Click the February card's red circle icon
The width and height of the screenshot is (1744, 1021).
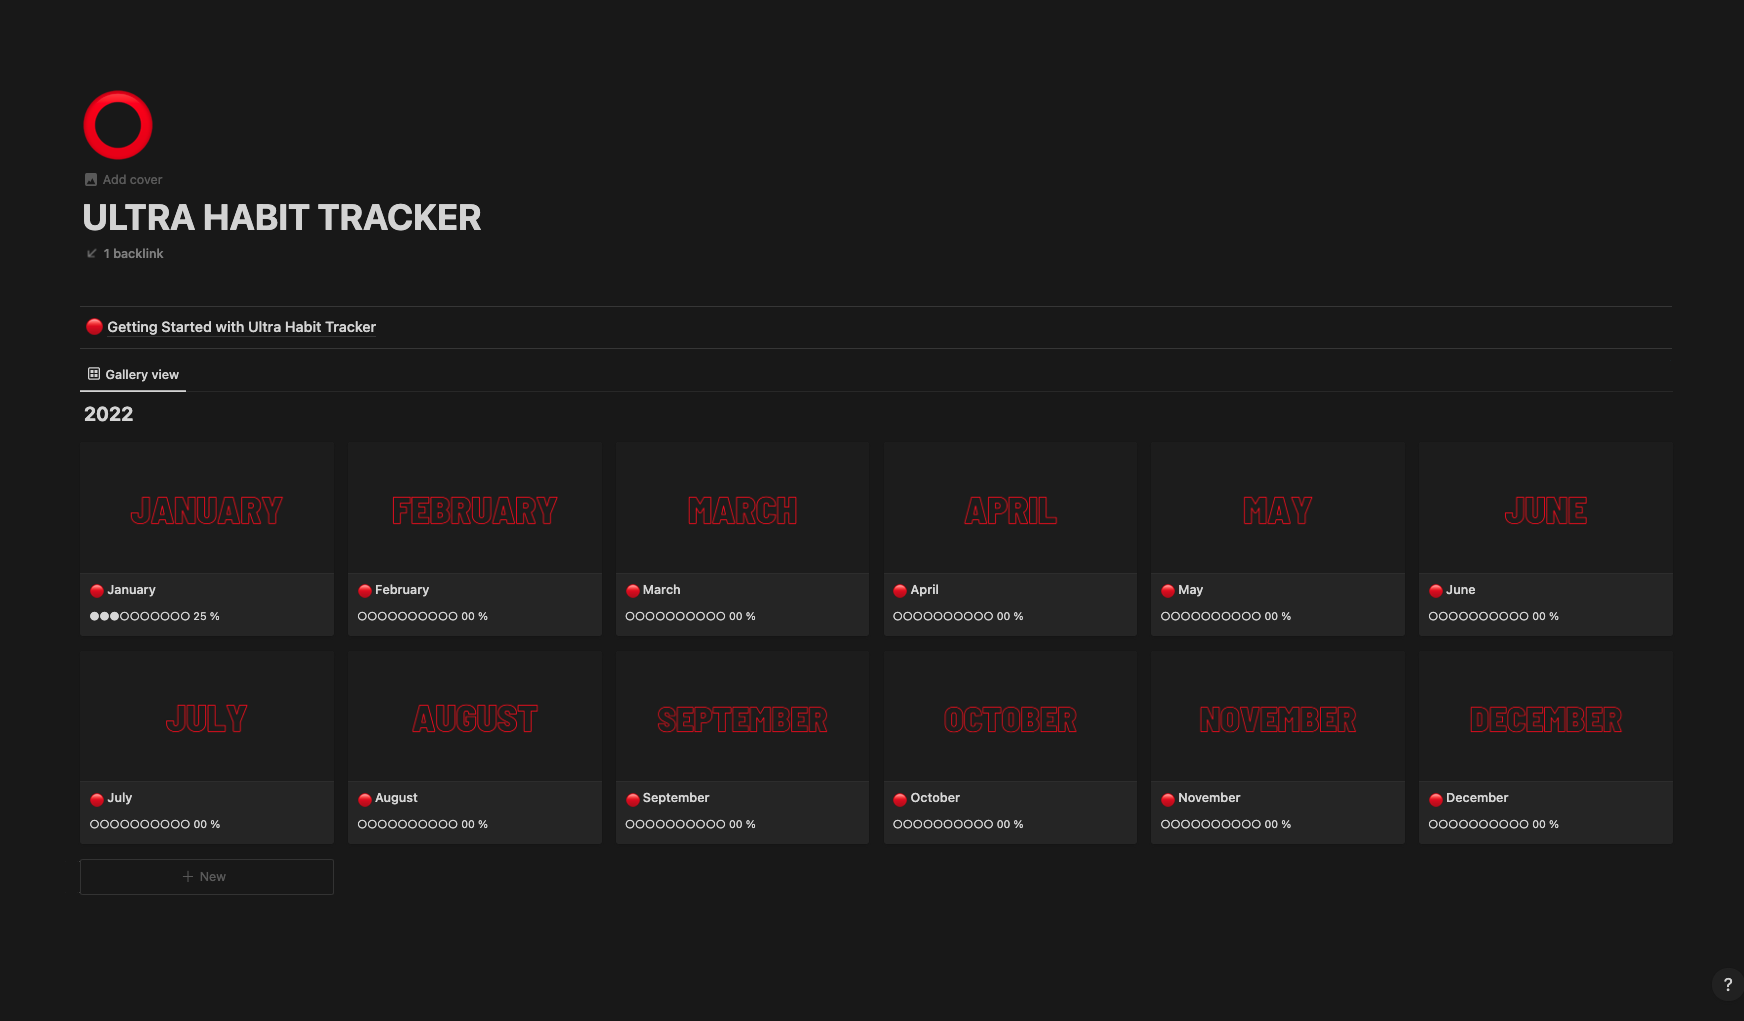point(364,589)
